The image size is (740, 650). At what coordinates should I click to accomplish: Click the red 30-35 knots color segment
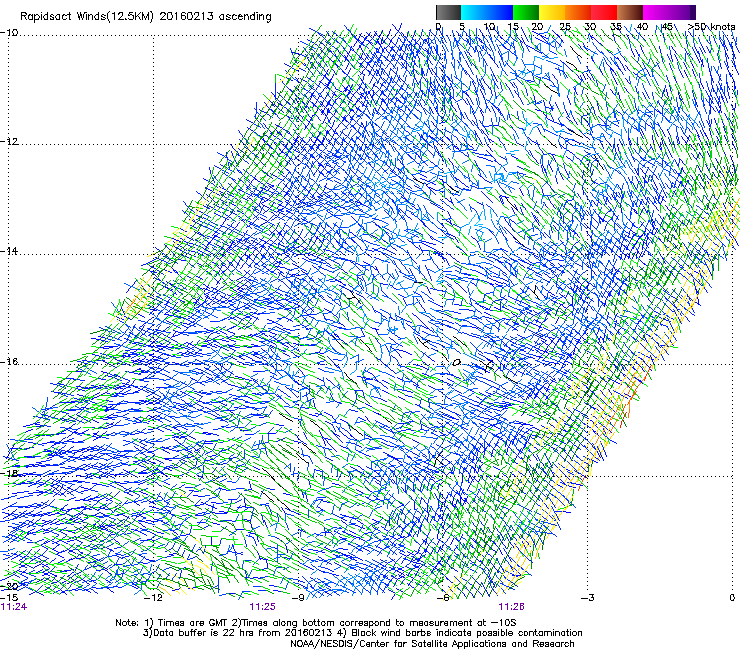(x=604, y=12)
